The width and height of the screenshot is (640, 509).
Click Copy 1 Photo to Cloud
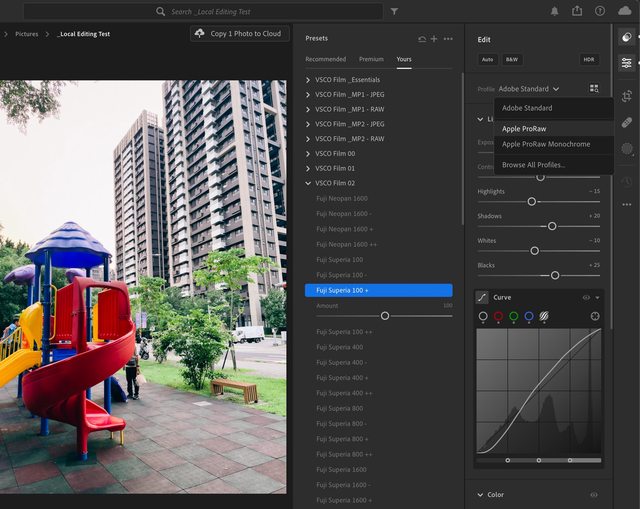point(238,33)
